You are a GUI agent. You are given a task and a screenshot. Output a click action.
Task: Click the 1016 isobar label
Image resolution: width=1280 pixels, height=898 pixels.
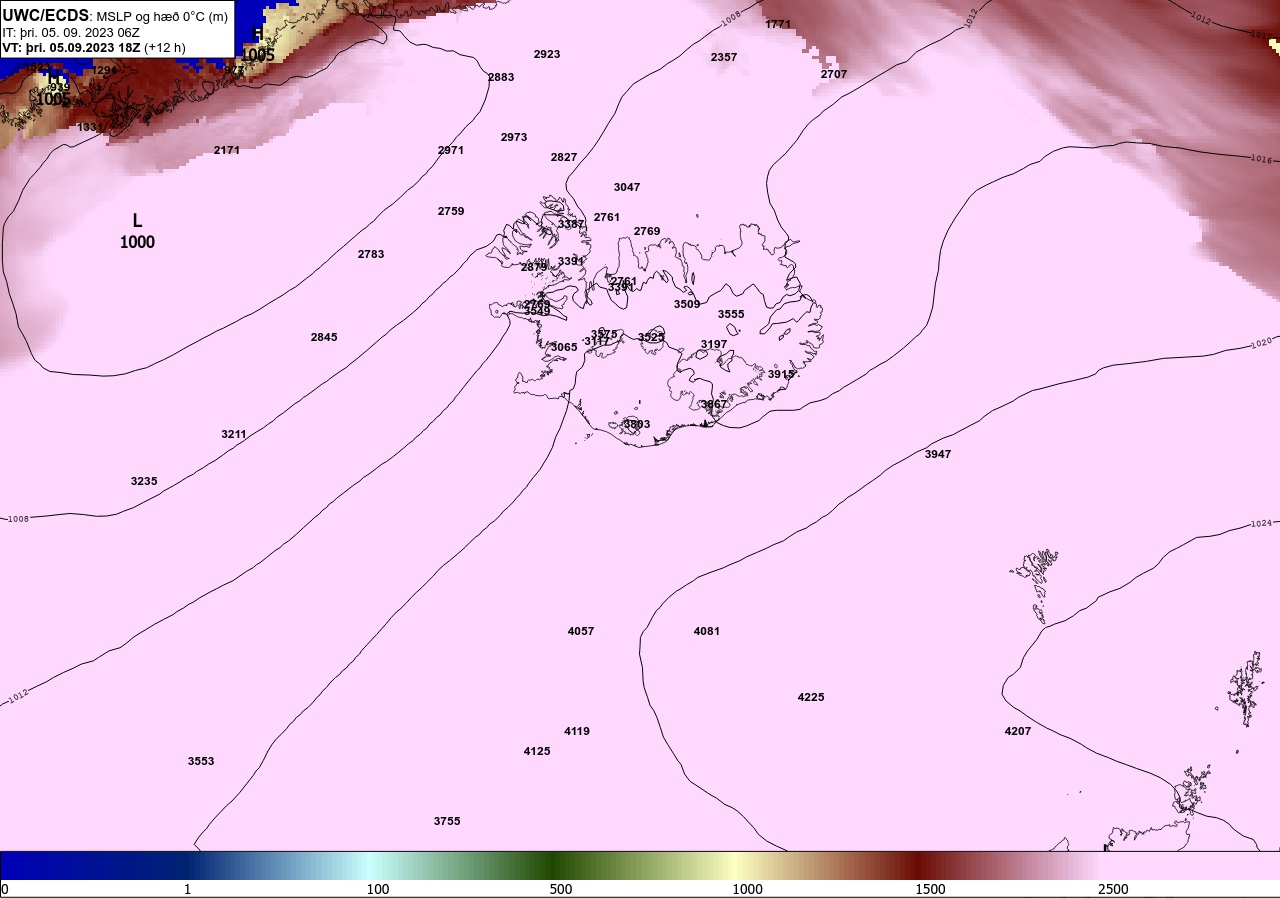click(x=1263, y=160)
